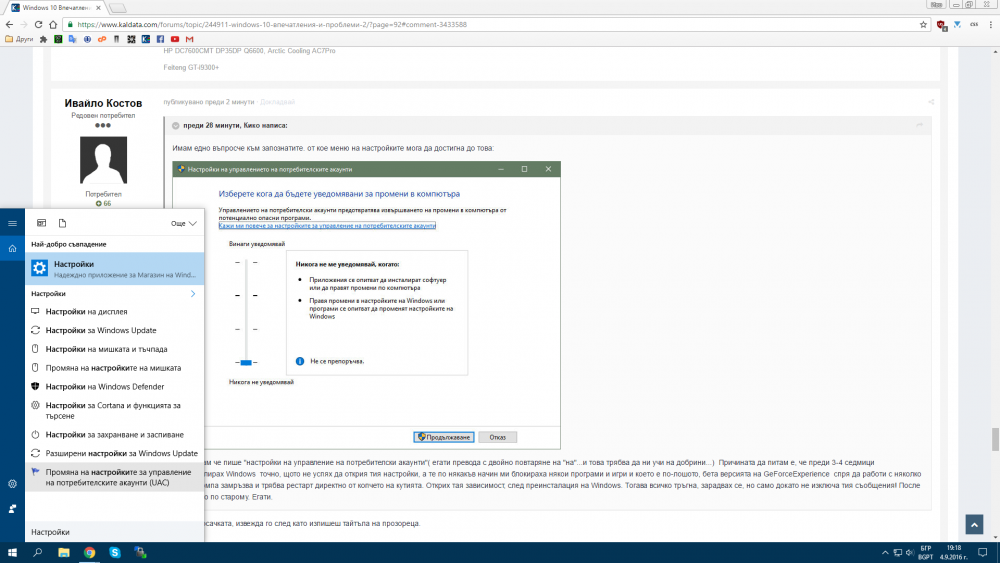Collapse the Кико quote toggle icon
Image resolution: width=1000 pixels, height=563 pixels.
[175, 126]
